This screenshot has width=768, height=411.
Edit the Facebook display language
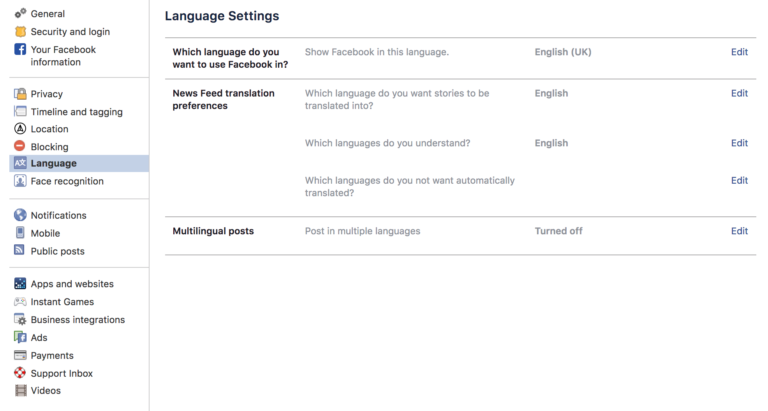(739, 52)
